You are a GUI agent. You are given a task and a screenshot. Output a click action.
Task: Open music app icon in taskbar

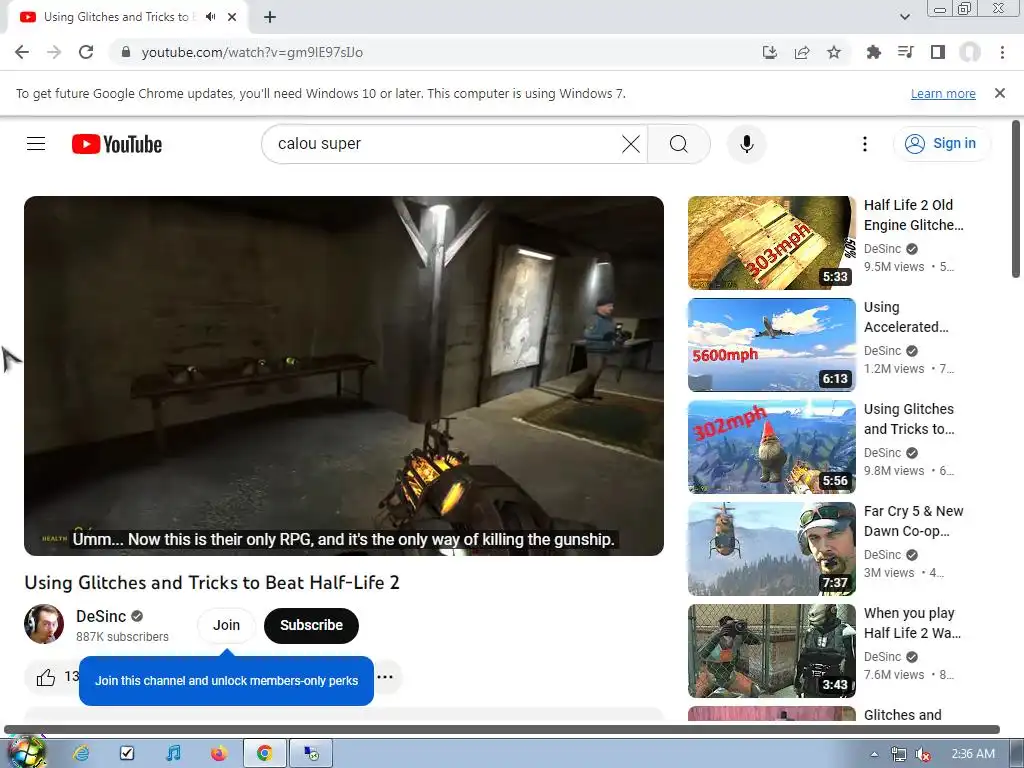point(173,753)
